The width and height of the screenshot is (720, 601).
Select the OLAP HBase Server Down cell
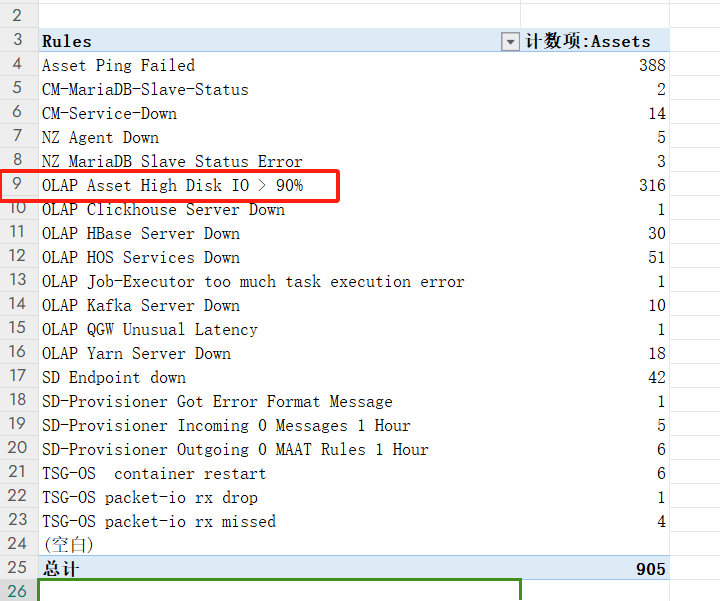pyautogui.click(x=140, y=233)
